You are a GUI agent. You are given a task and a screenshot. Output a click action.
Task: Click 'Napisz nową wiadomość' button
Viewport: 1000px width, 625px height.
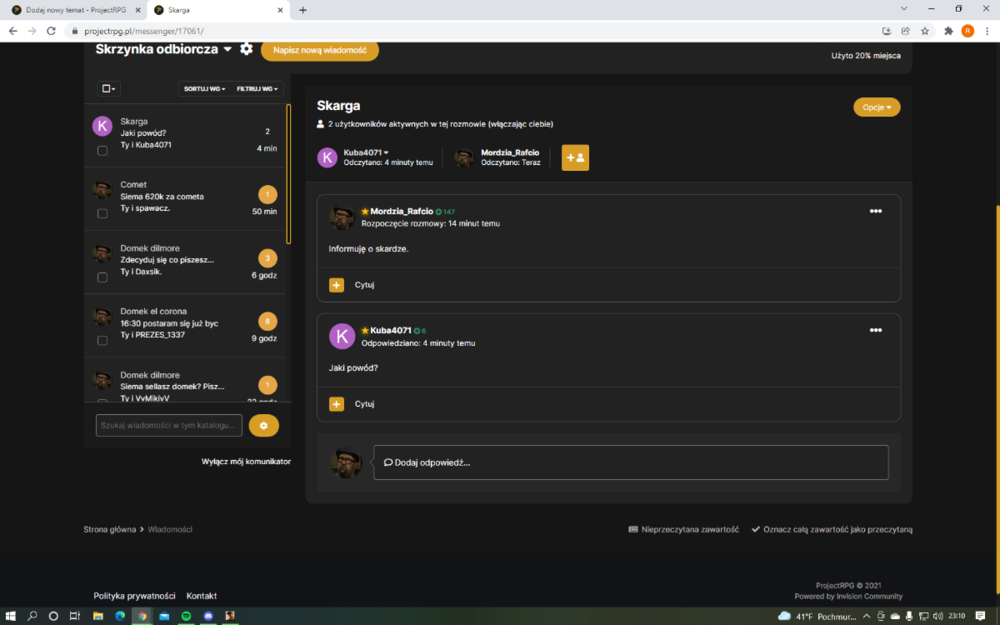tap(320, 50)
